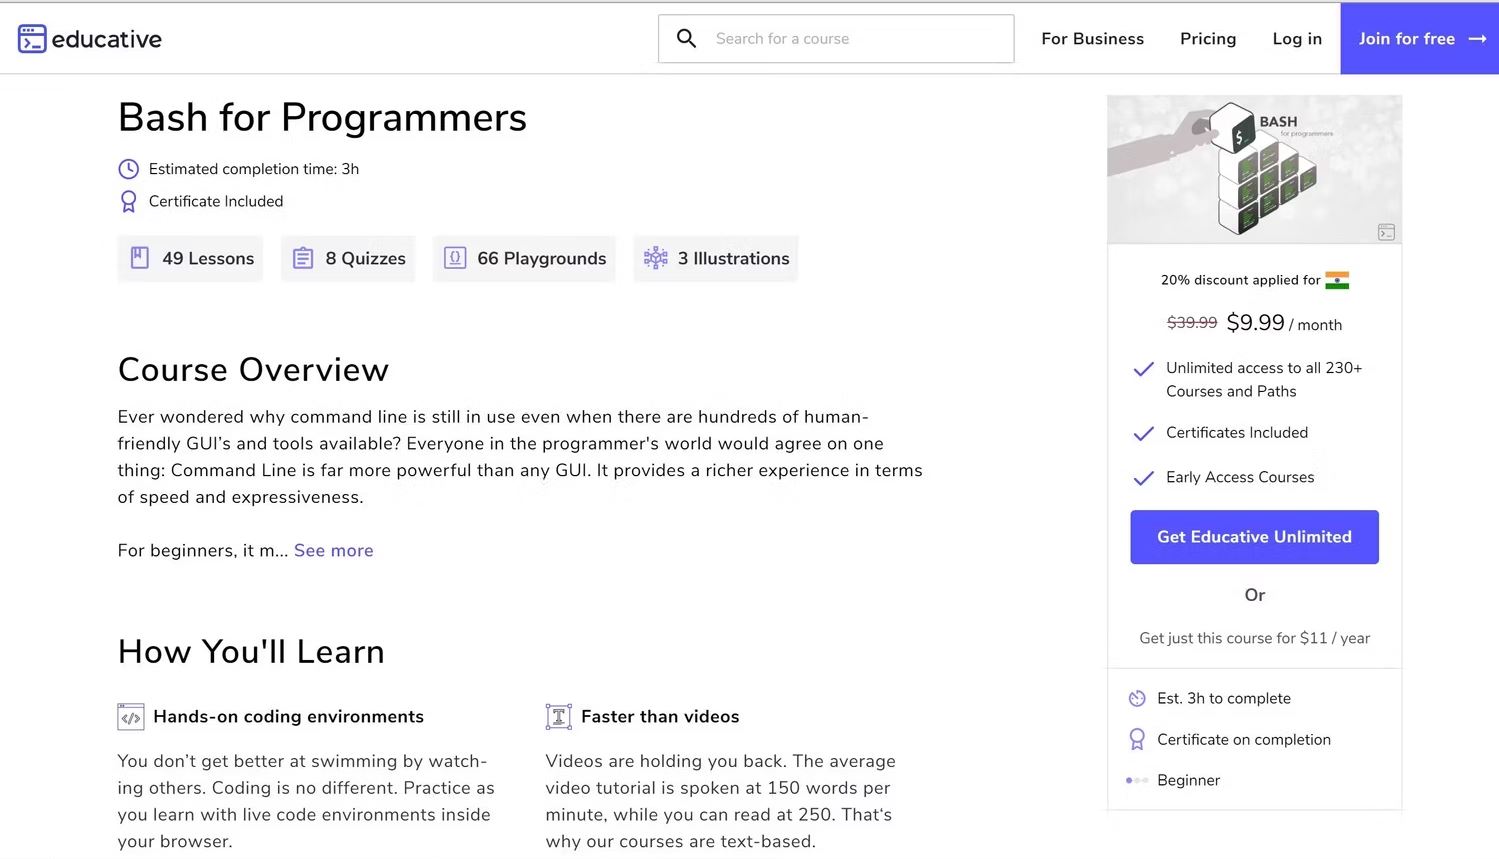Click the code window icon for Hands-on coding
Viewport: 1499px width, 859px height.
coord(131,717)
